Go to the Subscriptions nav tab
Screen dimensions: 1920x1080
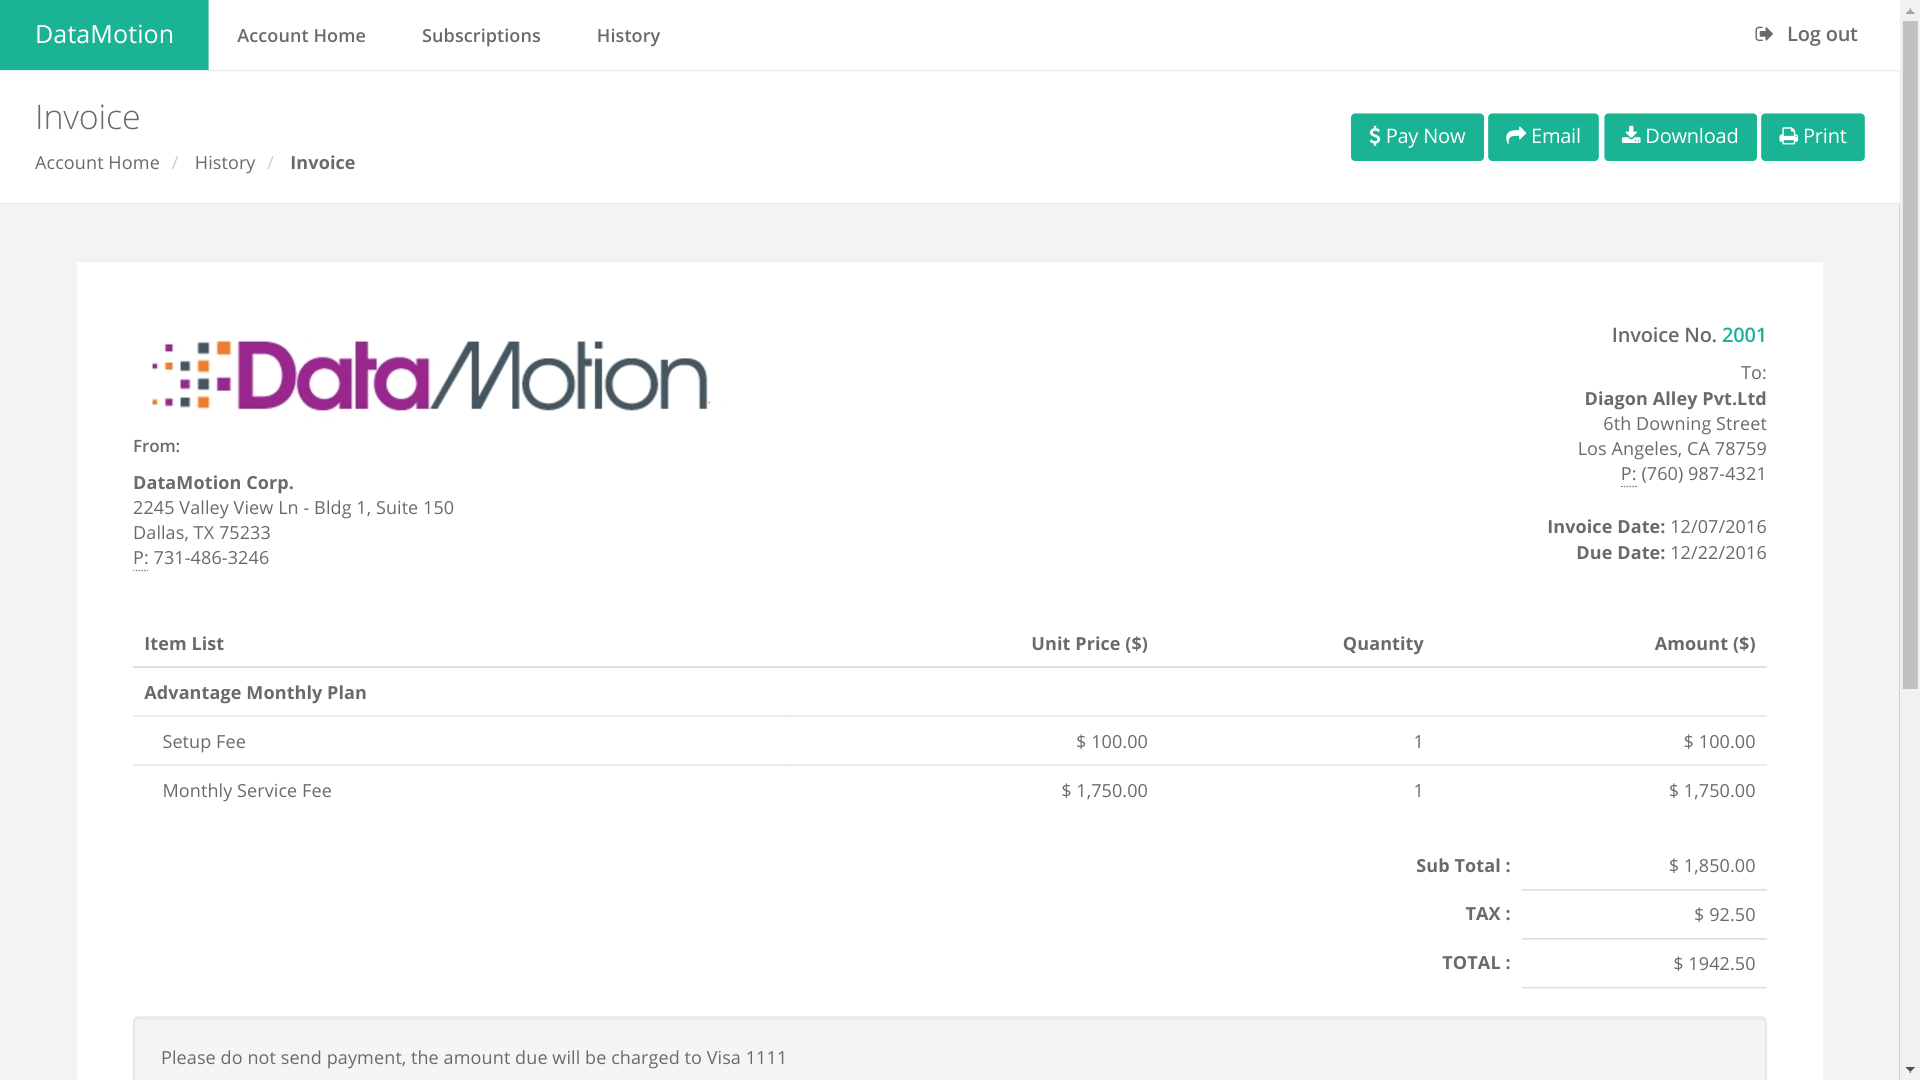point(481,35)
